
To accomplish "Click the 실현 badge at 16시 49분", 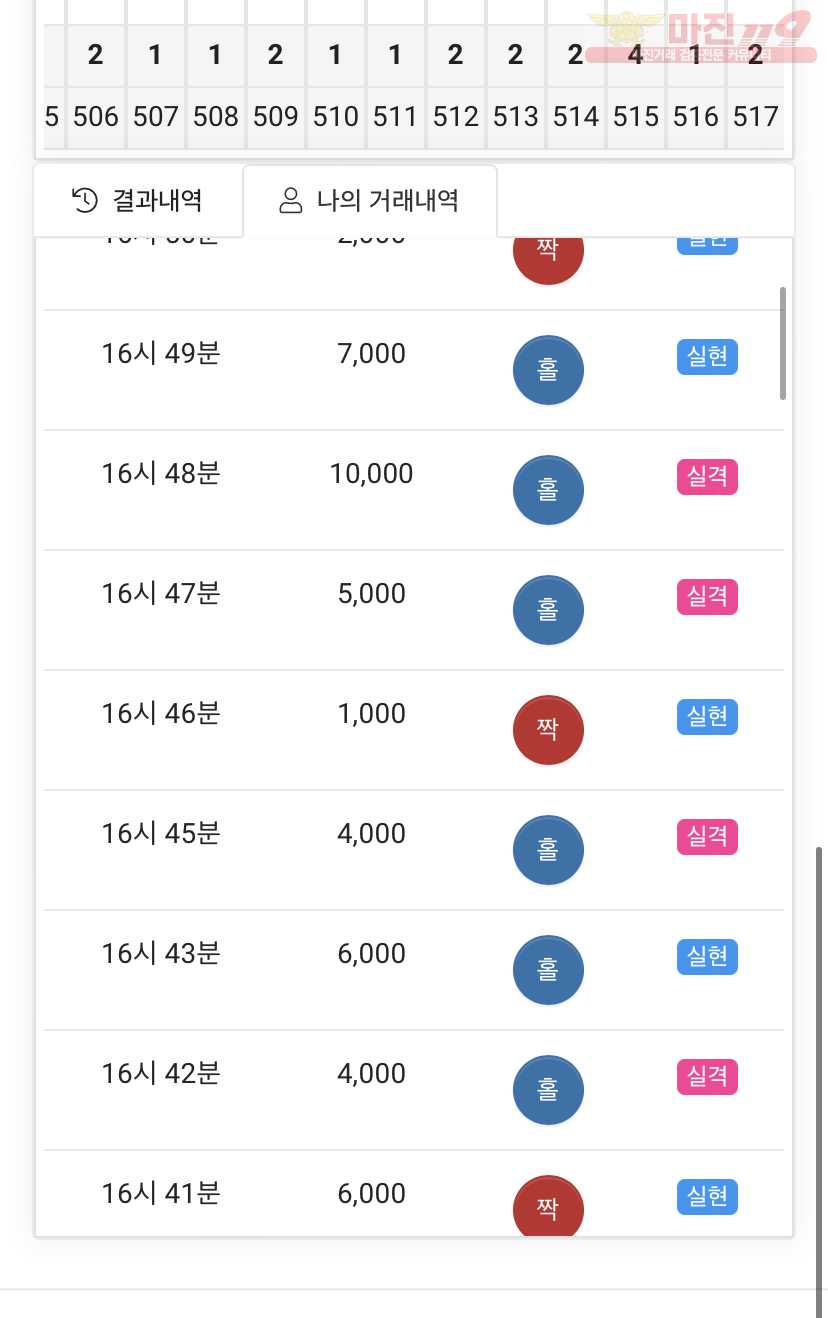I will tap(708, 357).
